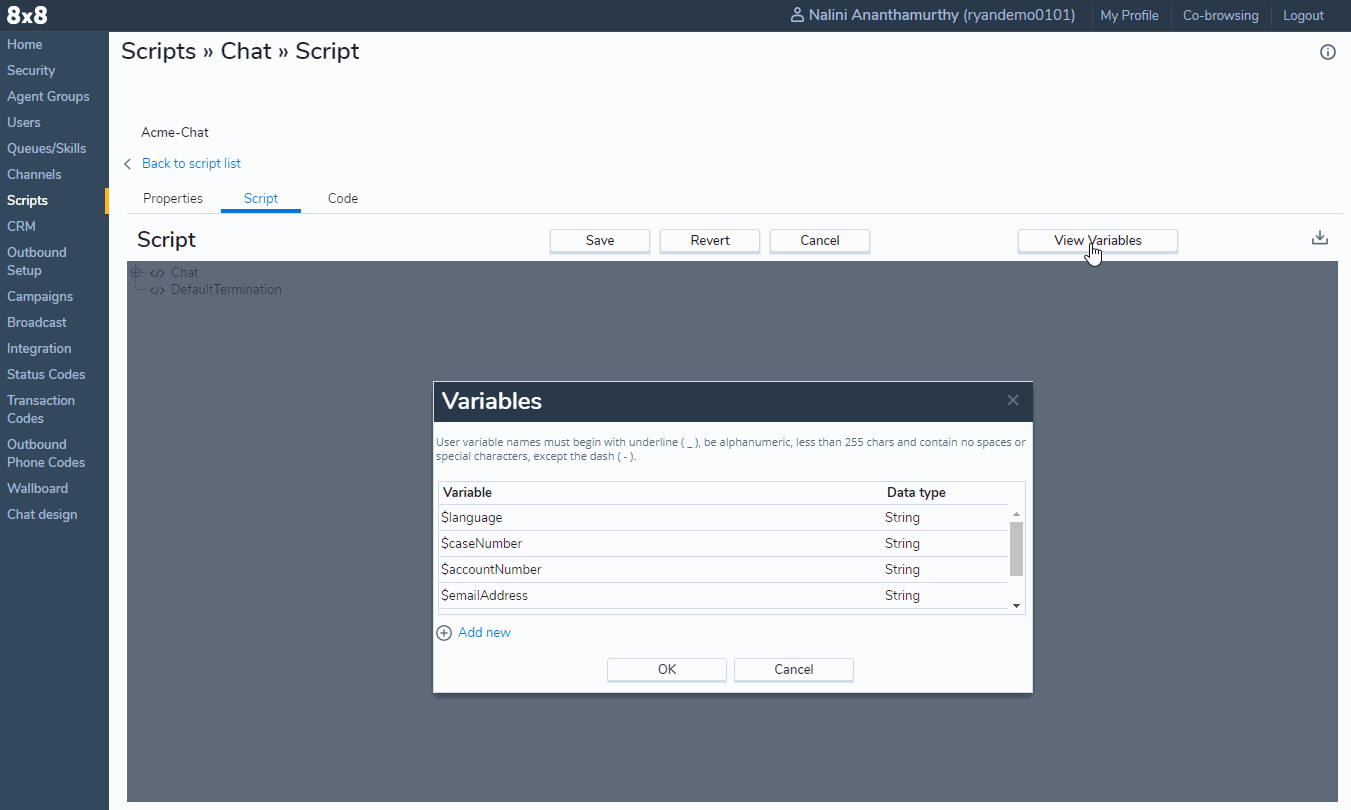The height and width of the screenshot is (810, 1351).
Task: Confirm the Variables dialog with OK
Action: pos(667,669)
